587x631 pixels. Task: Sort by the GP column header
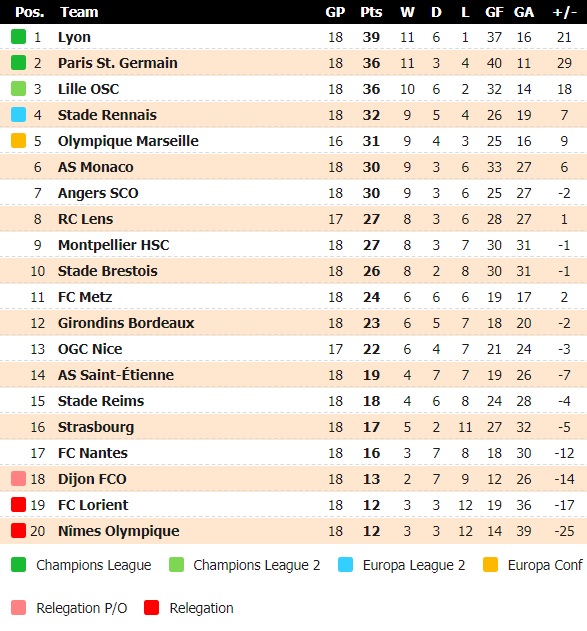point(335,12)
